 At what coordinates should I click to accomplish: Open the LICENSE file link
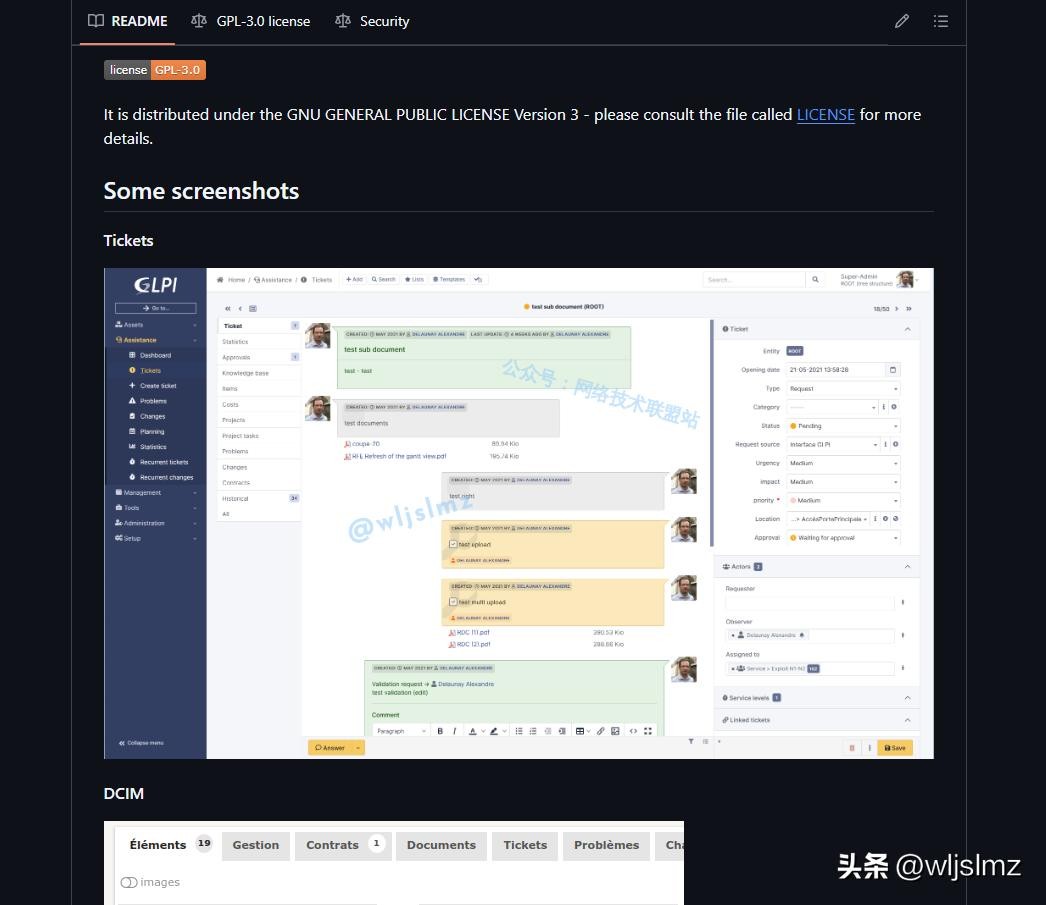[x=825, y=115]
